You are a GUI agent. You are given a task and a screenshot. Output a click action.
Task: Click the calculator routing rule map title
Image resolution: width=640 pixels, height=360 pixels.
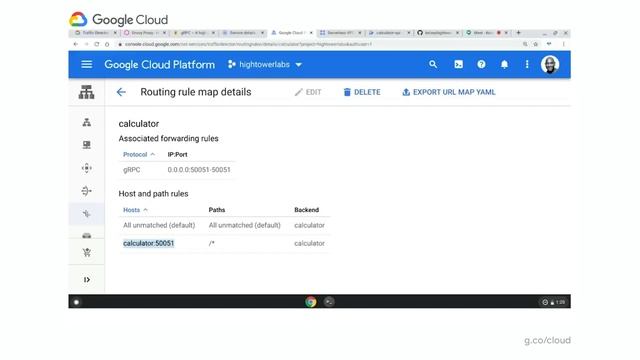[139, 124]
